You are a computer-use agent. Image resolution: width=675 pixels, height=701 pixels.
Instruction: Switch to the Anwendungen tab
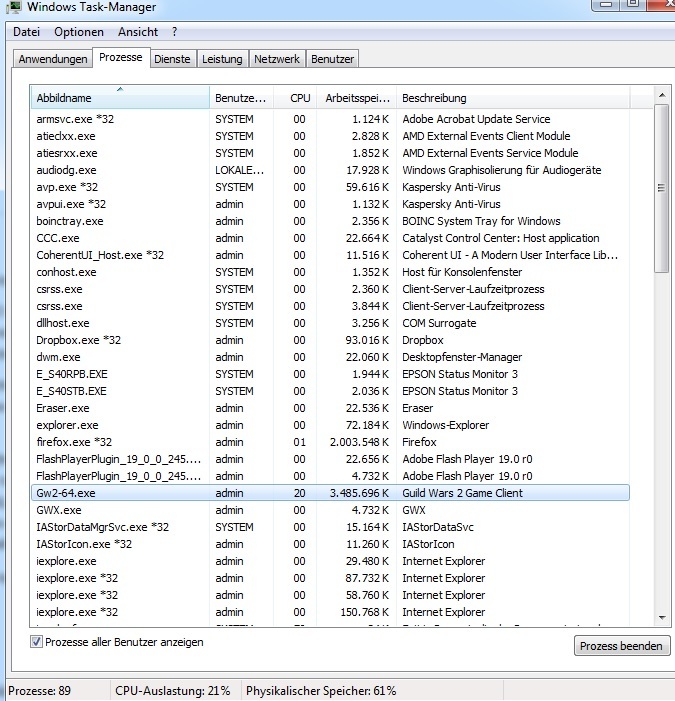click(53, 59)
